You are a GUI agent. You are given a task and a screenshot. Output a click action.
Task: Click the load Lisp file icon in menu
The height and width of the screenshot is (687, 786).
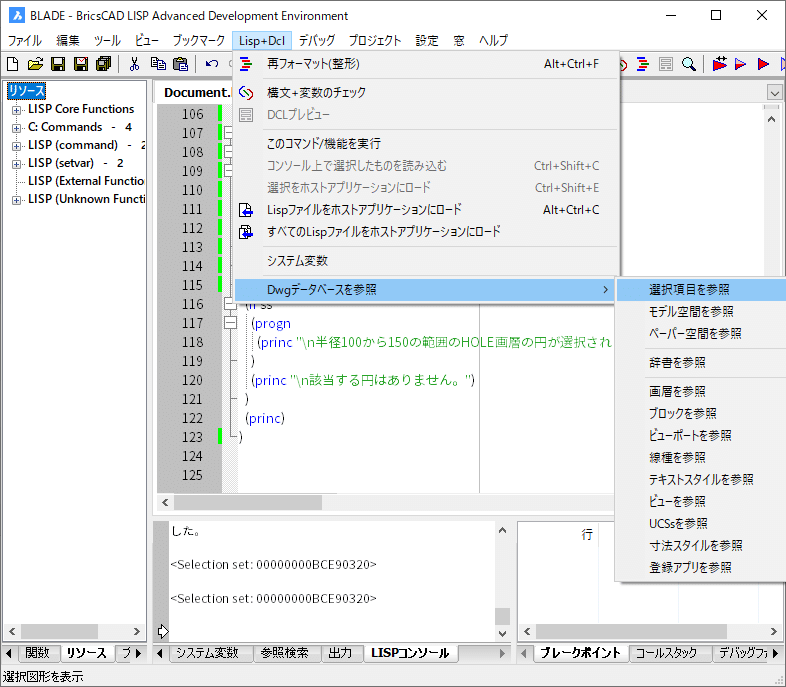(x=246, y=210)
